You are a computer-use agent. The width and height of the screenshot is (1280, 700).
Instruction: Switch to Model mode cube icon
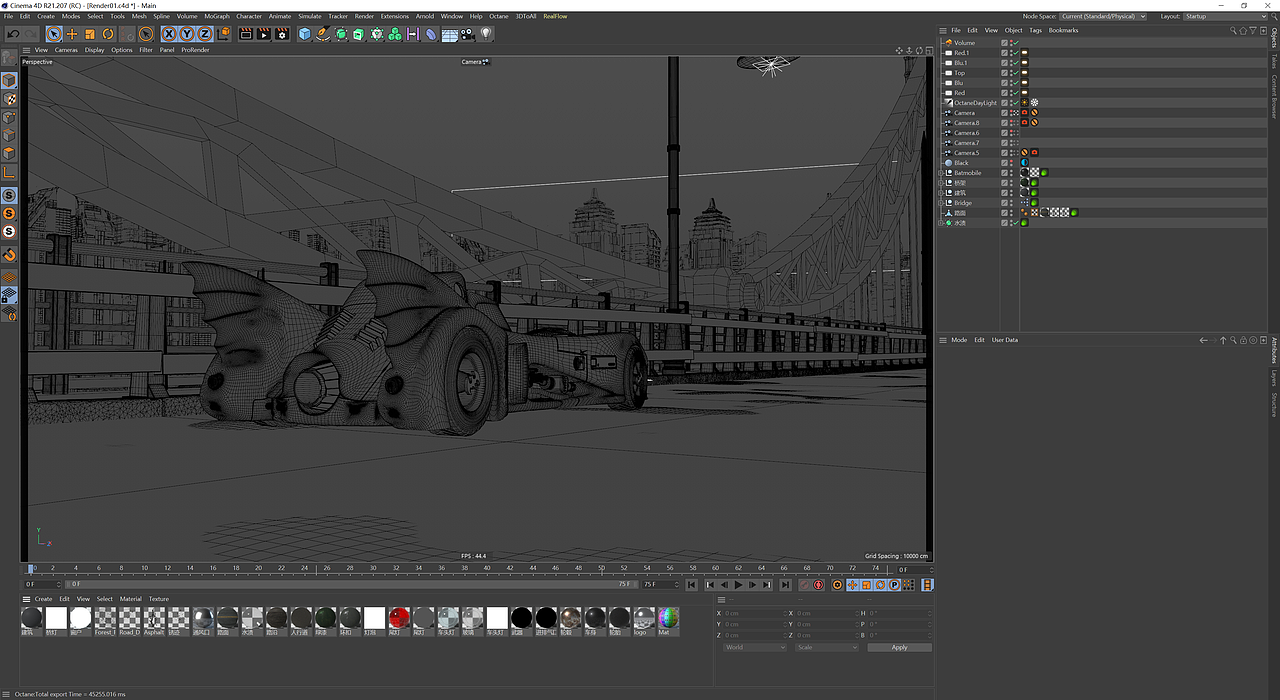click(9, 81)
